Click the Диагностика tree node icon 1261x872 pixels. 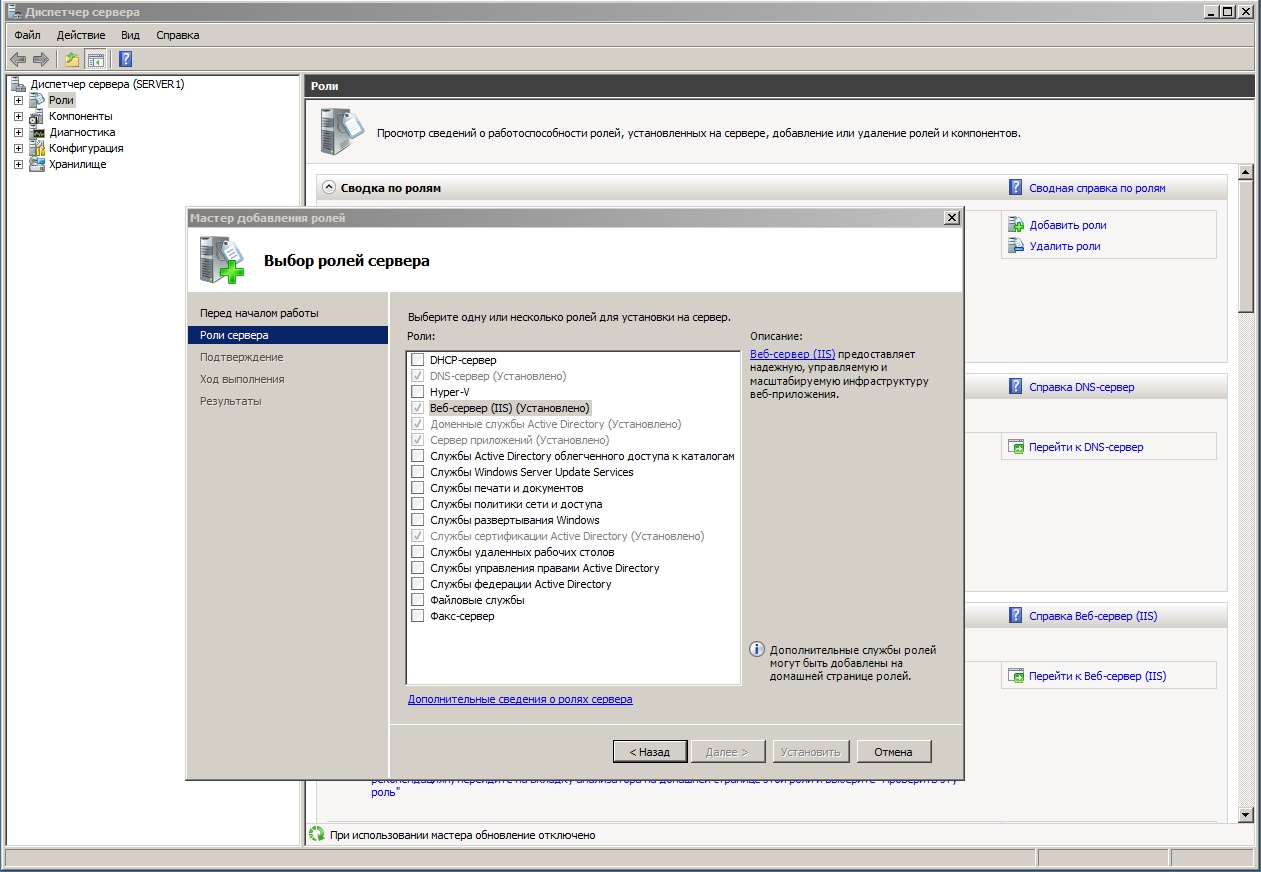pos(37,132)
